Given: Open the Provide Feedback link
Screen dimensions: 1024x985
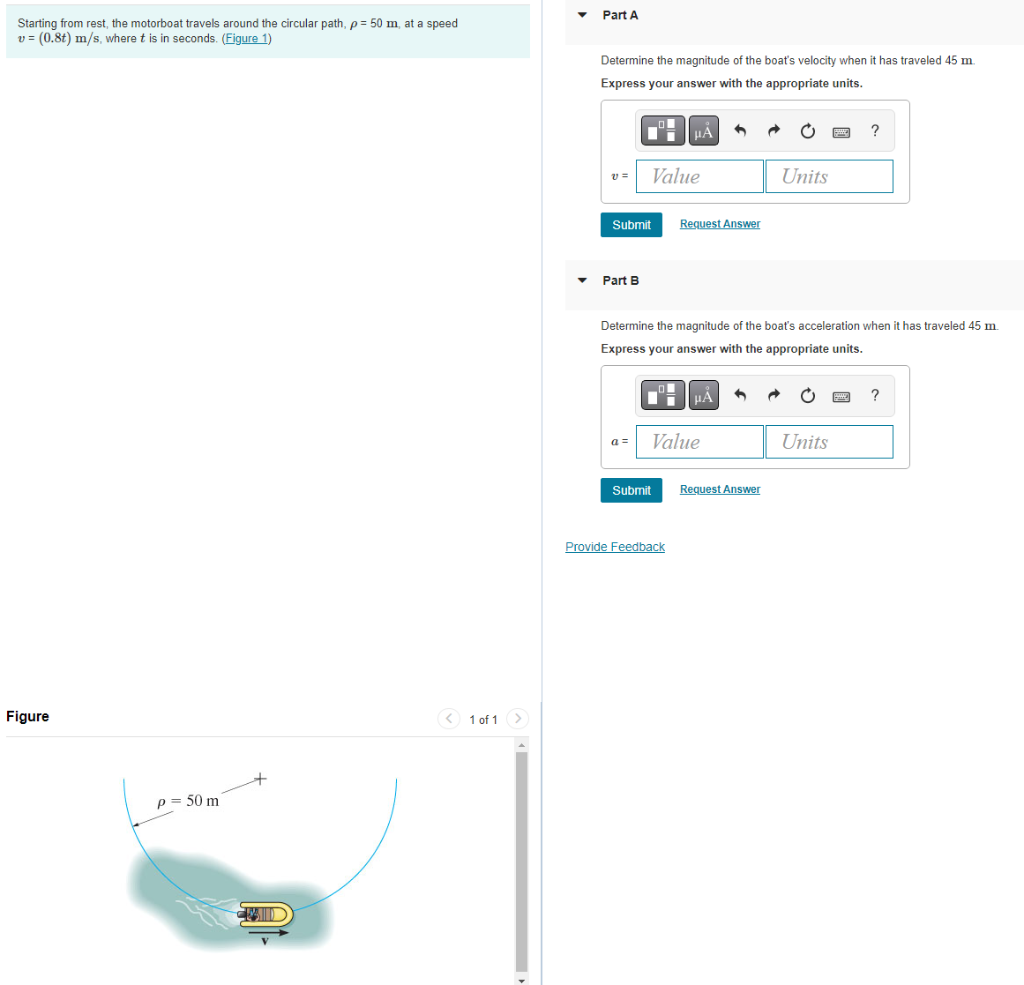Looking at the screenshot, I should pyautogui.click(x=614, y=546).
